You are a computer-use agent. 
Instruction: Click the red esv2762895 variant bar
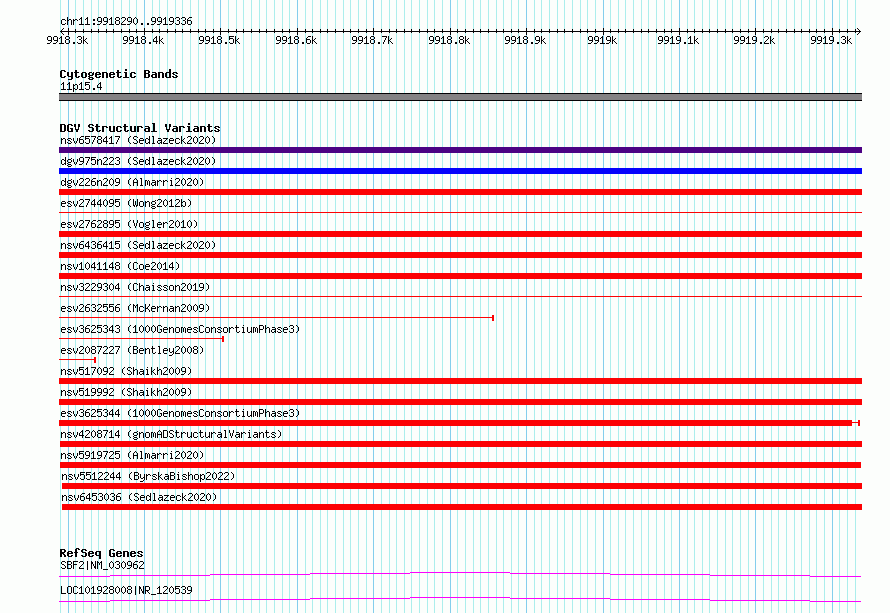460,234
